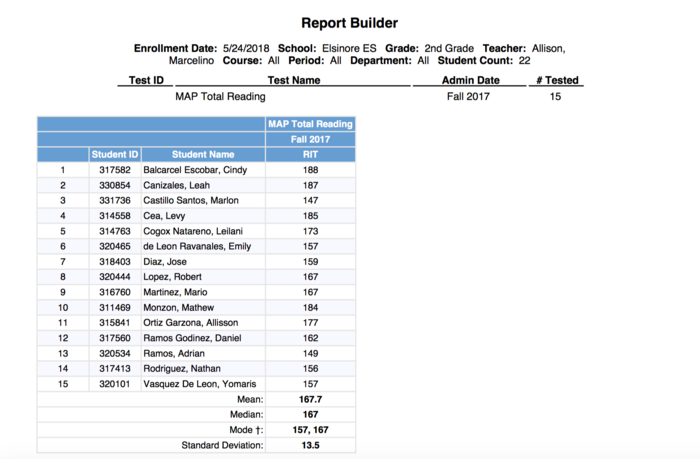Click student ID 330854
Screen dimensions: 700x459
(115, 185)
